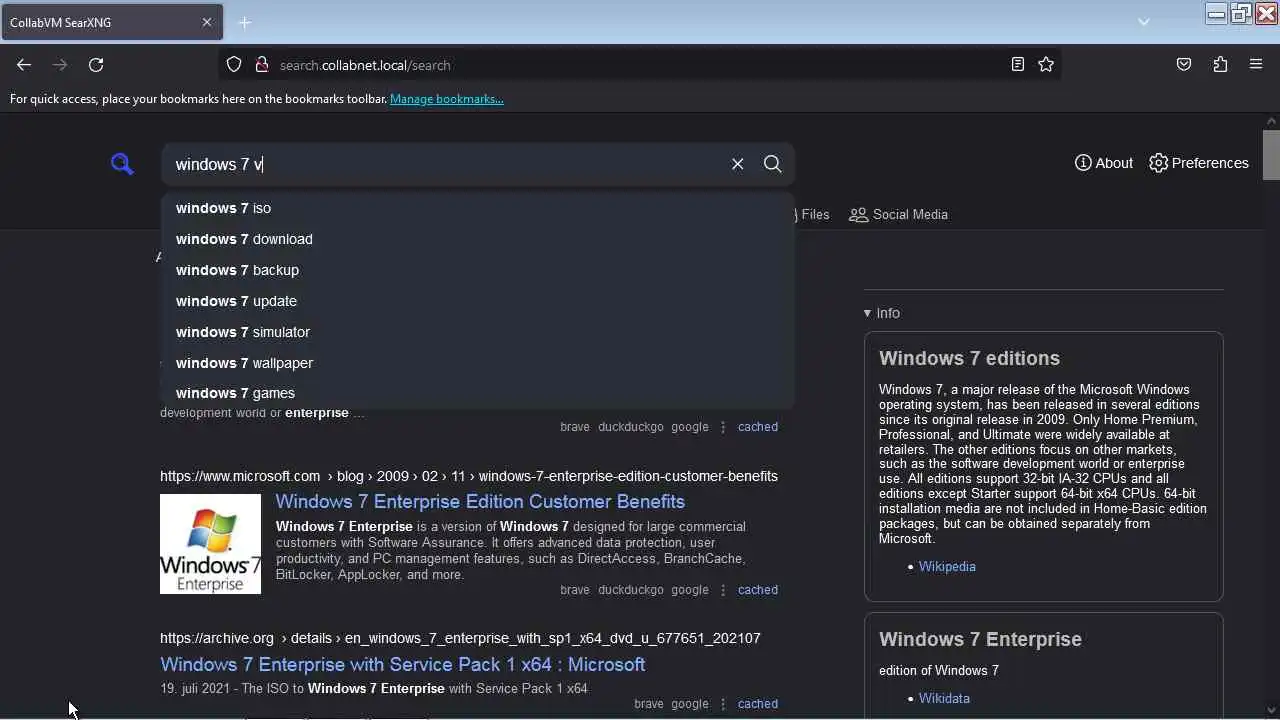
Task: Bookmark this page with star
Action: pos(1046,65)
